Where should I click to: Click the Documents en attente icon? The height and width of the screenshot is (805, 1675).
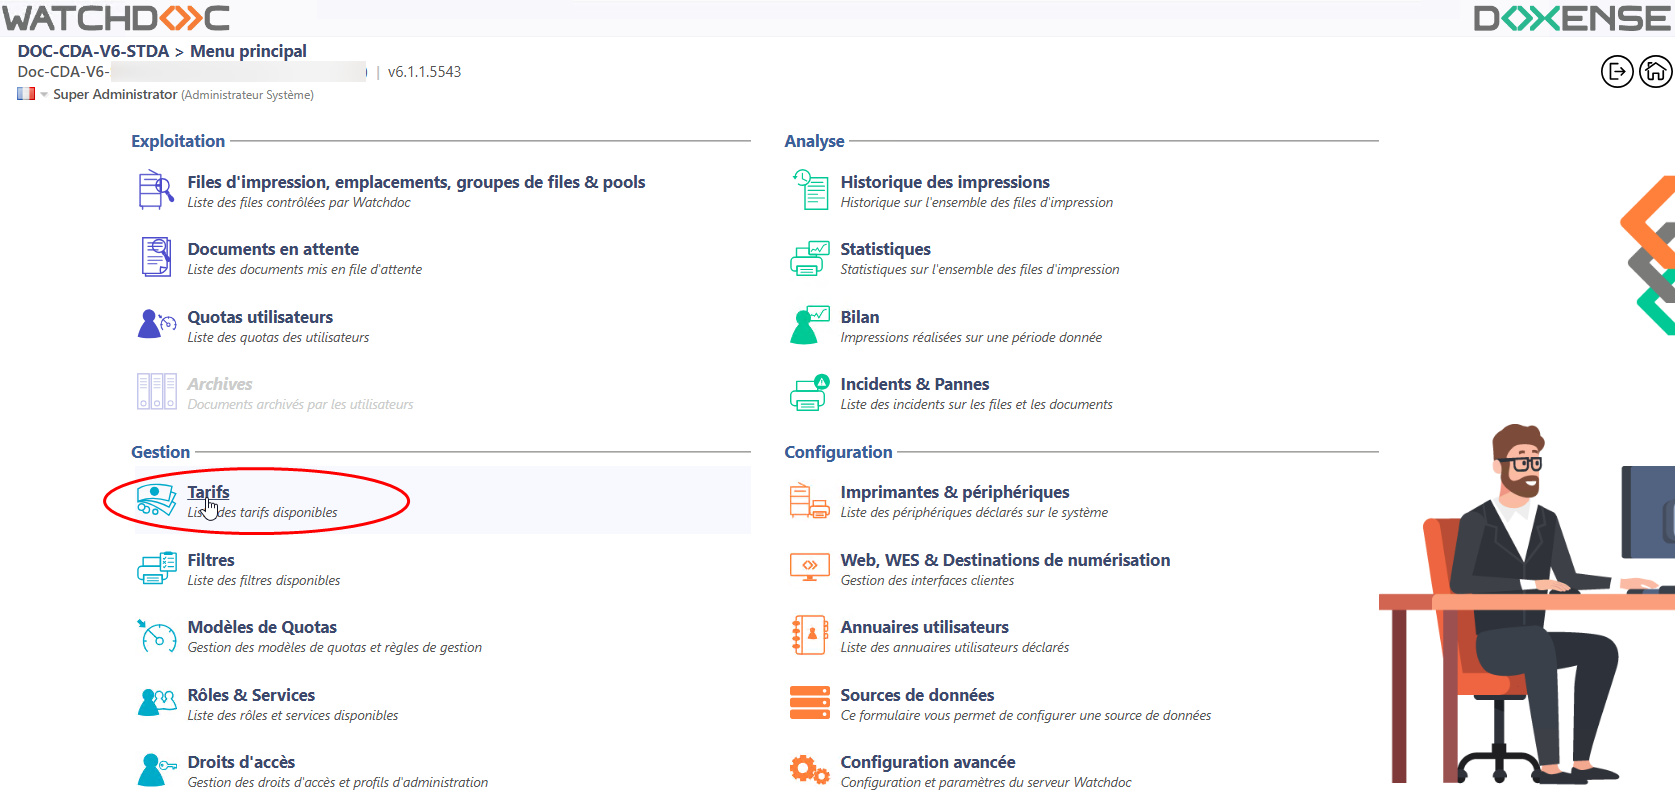[x=156, y=257]
